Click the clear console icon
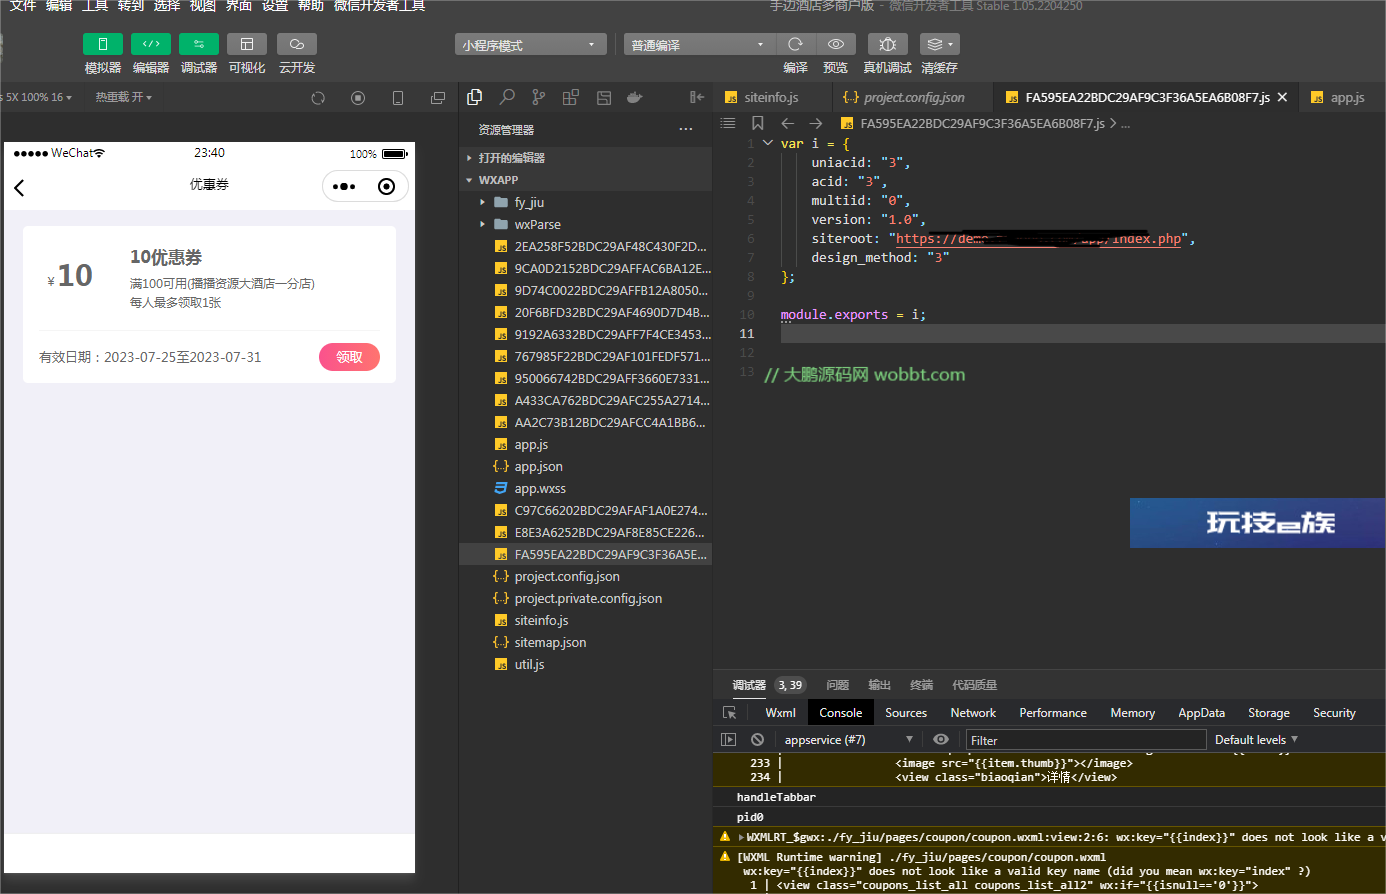The width and height of the screenshot is (1386, 894). coord(757,739)
